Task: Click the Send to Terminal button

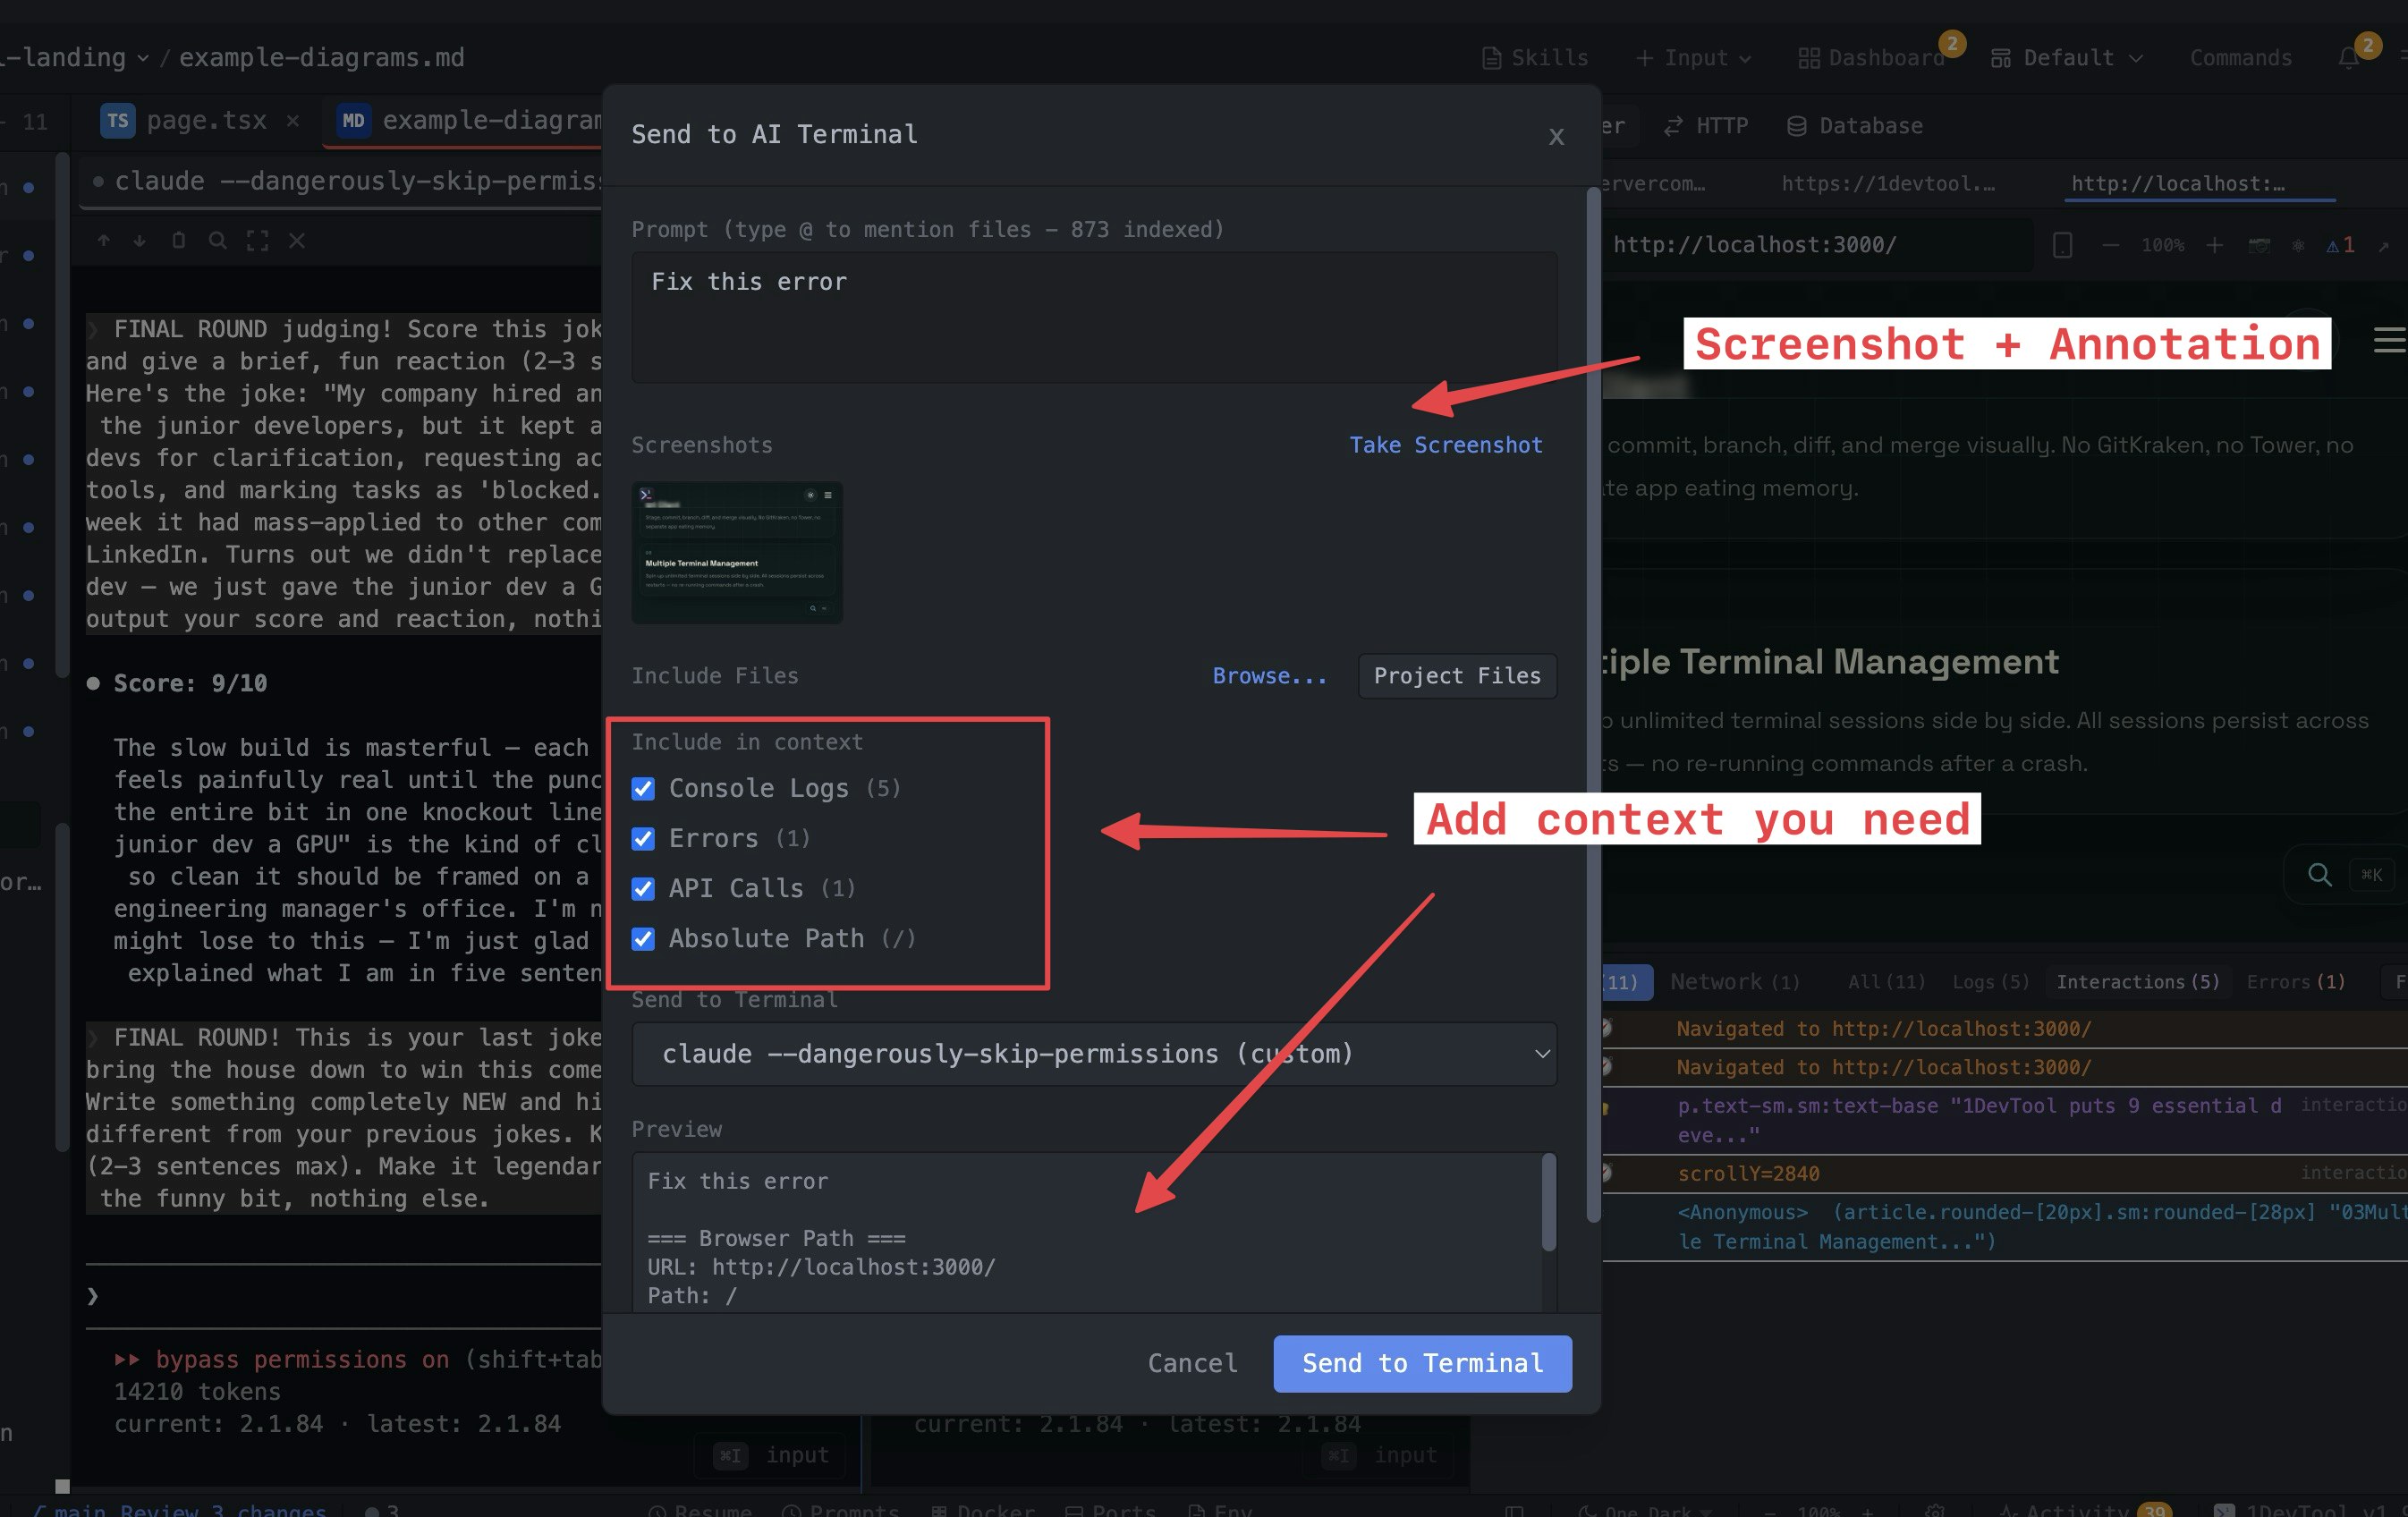Action: pyautogui.click(x=1422, y=1363)
